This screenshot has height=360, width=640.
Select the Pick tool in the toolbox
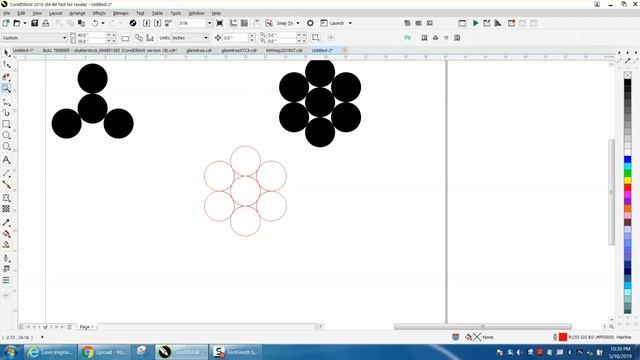coord(6,53)
